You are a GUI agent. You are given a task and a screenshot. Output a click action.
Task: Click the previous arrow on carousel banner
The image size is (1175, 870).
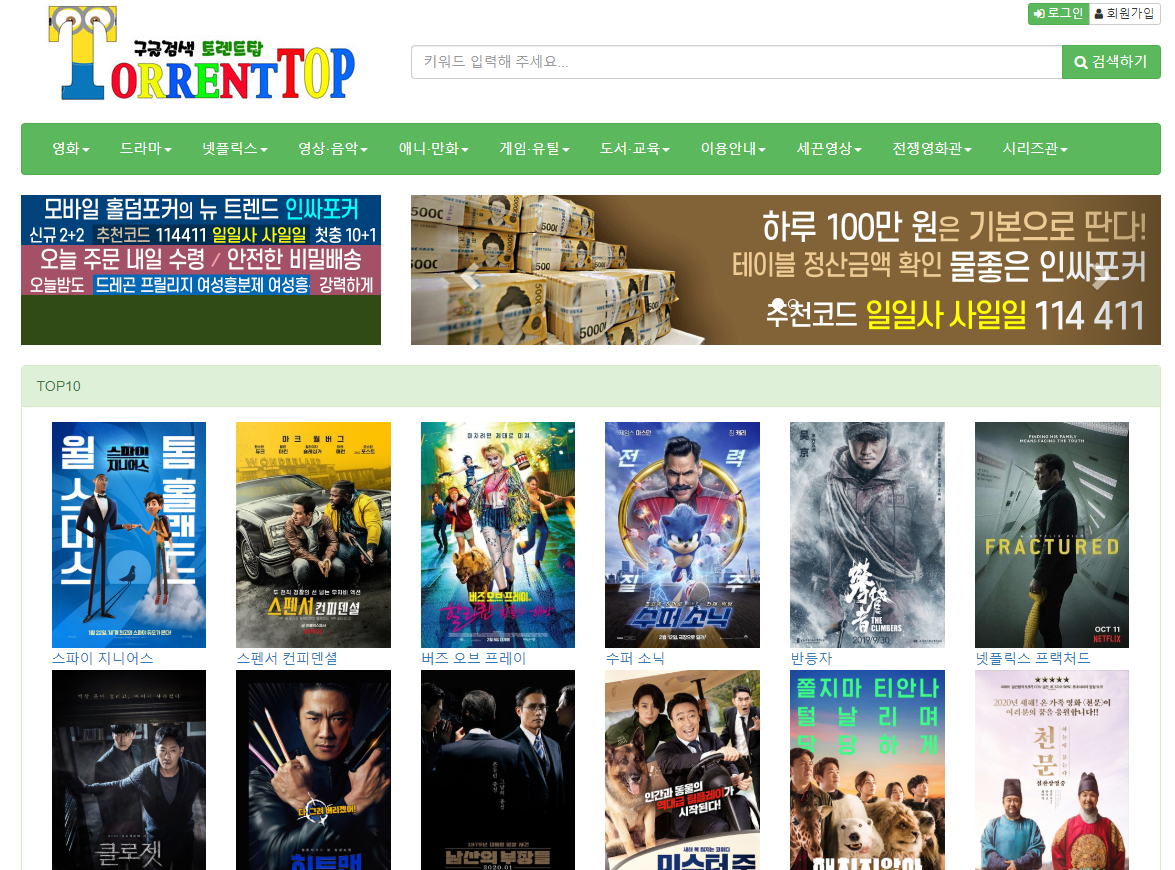pos(470,277)
